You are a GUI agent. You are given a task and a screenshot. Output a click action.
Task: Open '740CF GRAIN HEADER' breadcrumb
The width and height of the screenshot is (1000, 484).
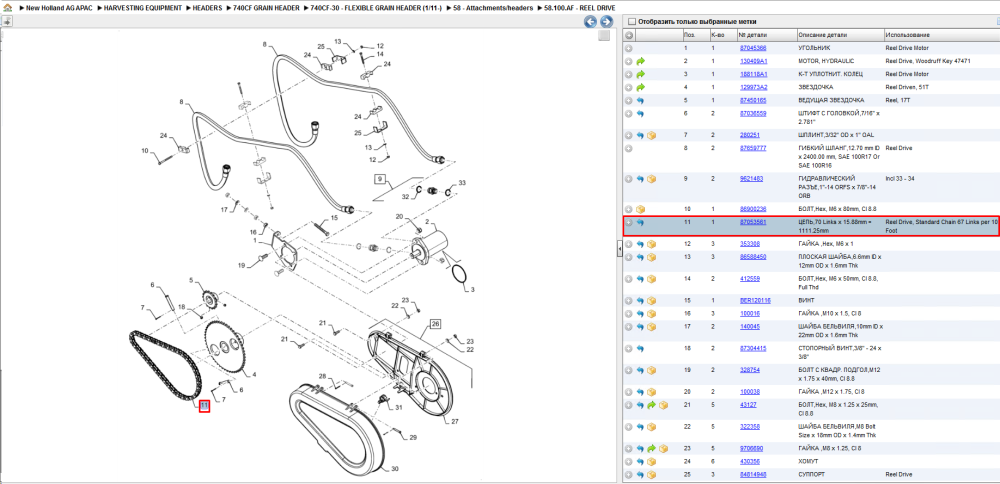tap(266, 8)
